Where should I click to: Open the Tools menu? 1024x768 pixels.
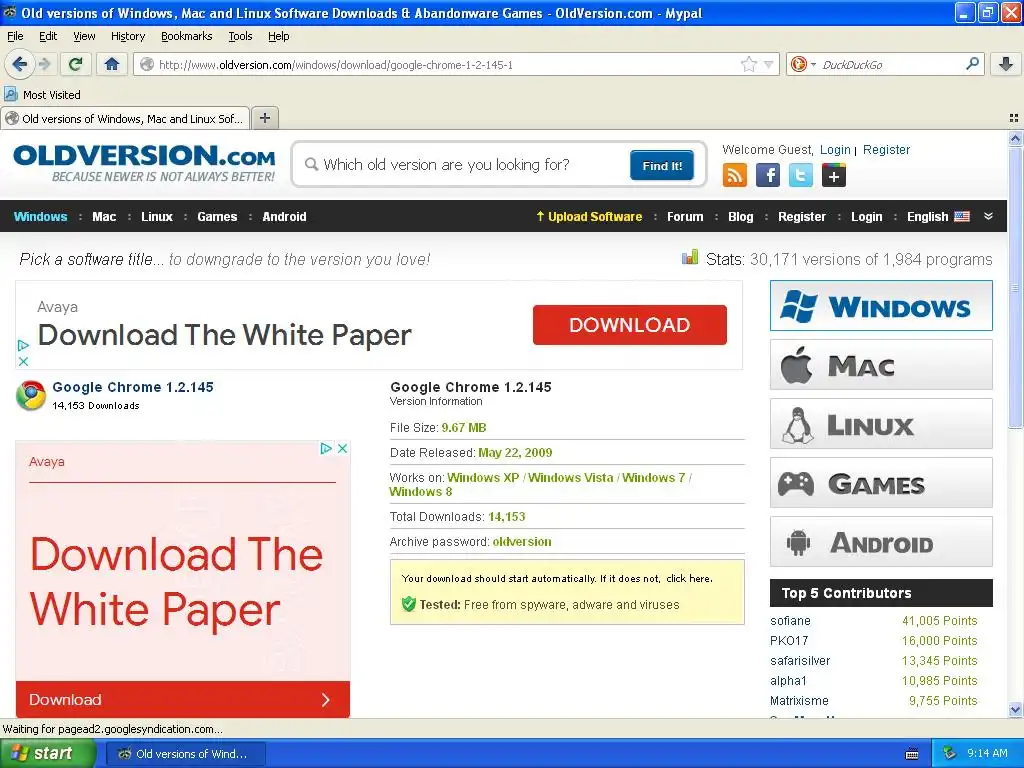pos(240,36)
